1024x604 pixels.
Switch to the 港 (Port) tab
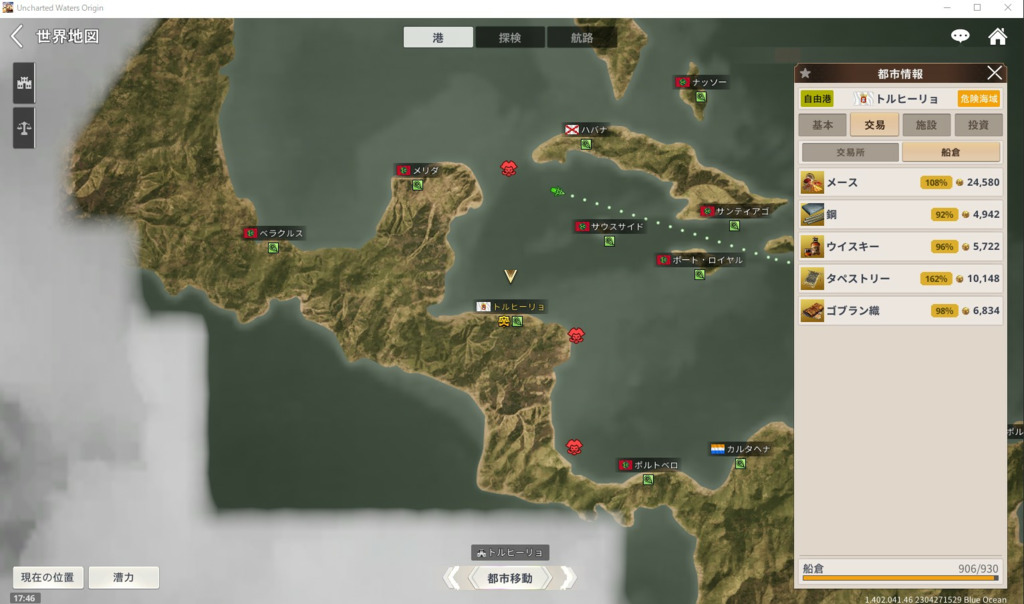(438, 37)
